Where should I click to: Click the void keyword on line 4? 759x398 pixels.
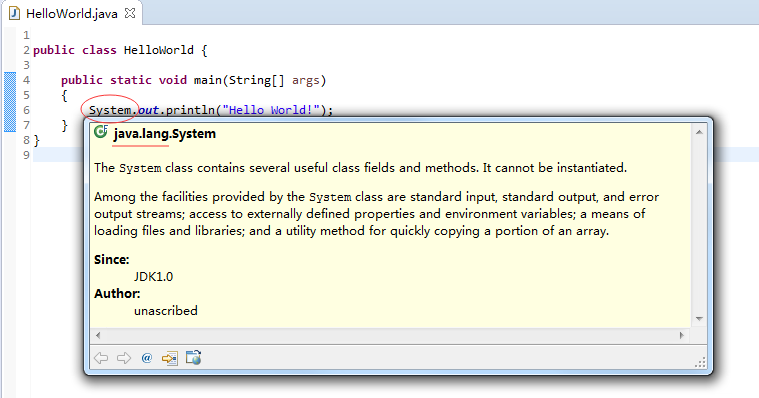(x=173, y=80)
